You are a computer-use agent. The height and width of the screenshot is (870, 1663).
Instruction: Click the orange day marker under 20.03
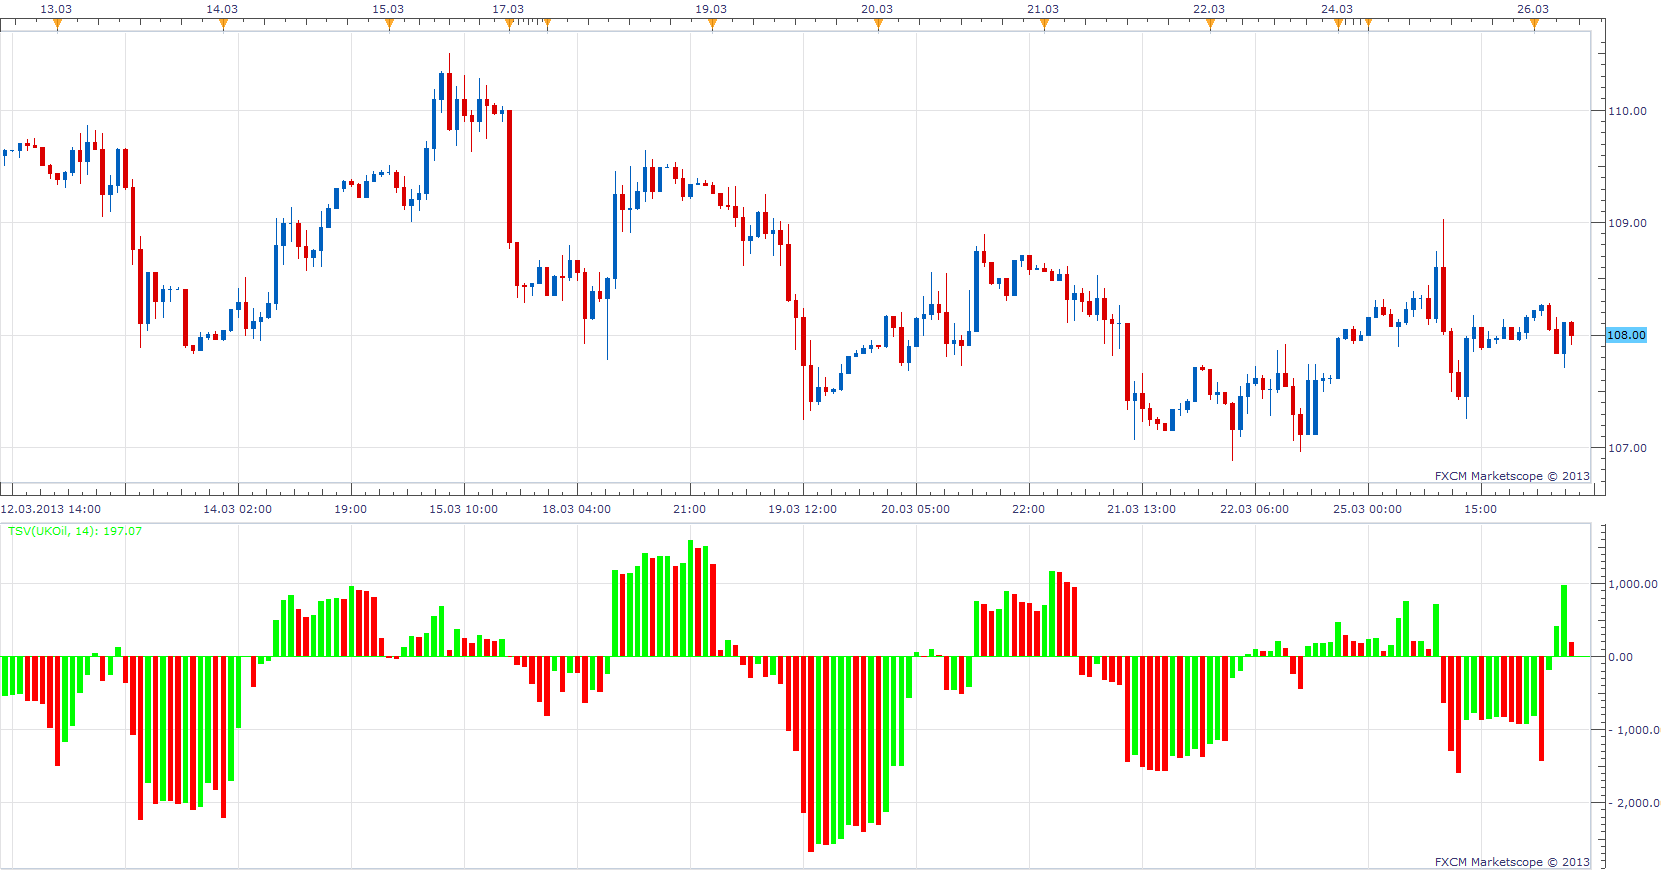click(878, 25)
